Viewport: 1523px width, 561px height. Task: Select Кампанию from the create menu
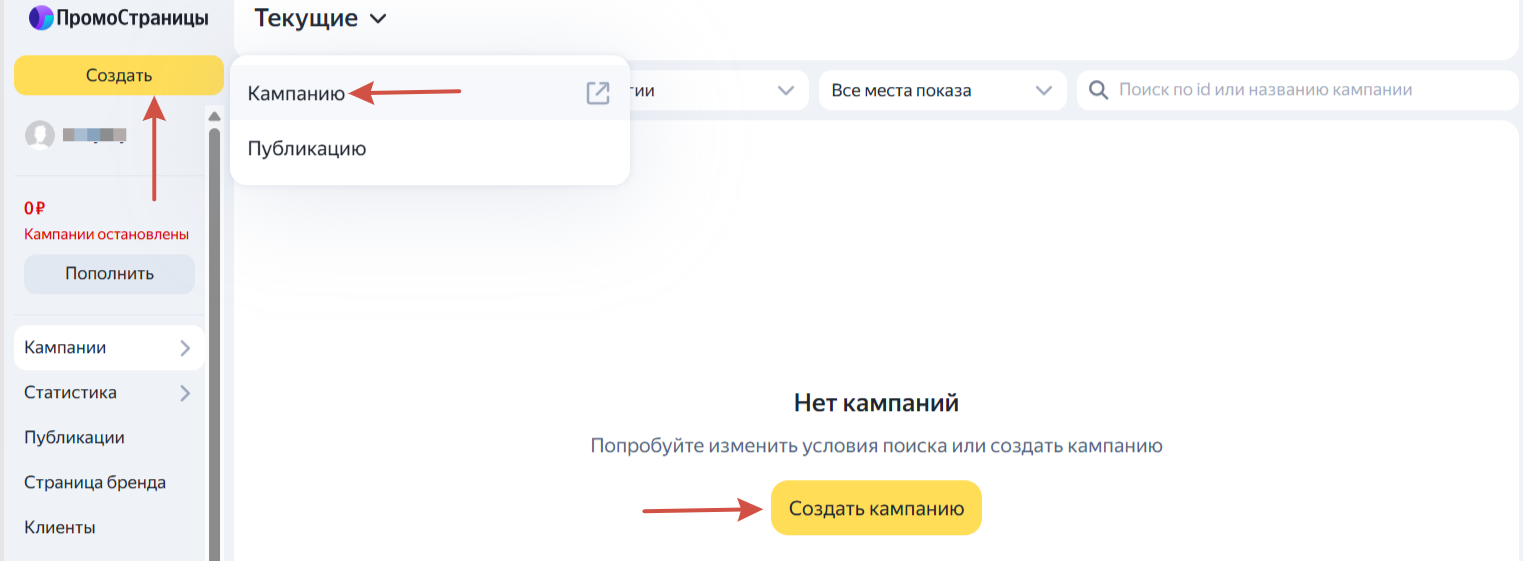point(296,94)
